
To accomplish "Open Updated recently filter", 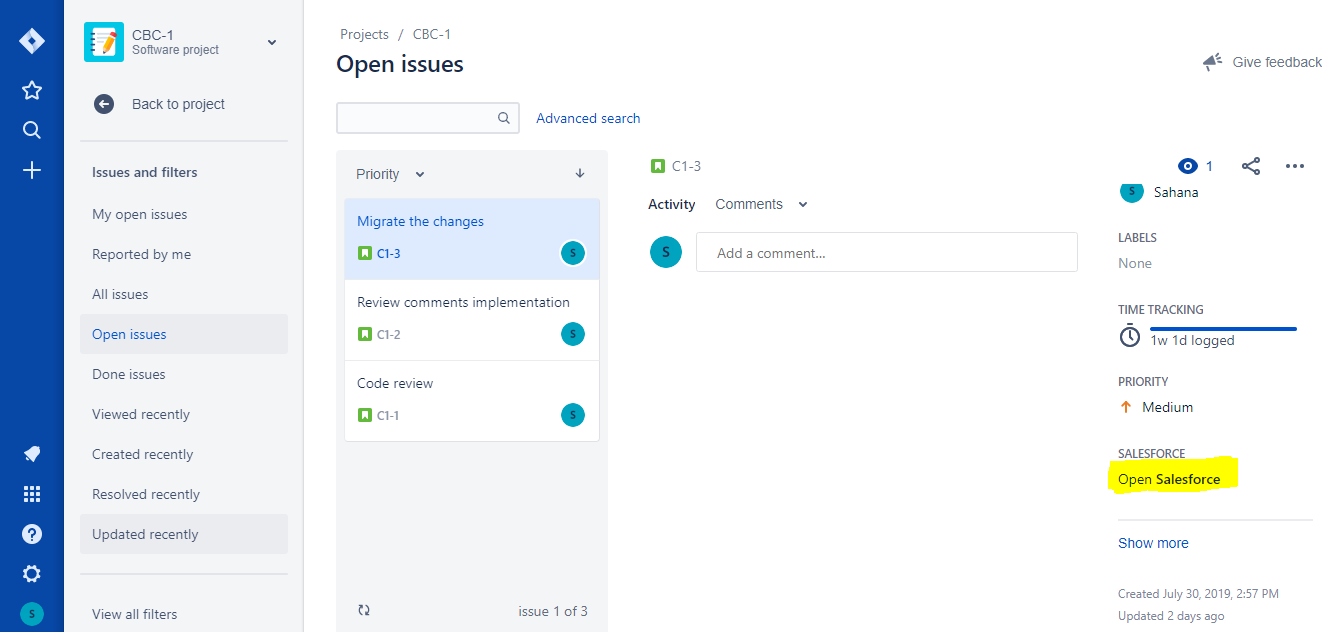I will click(x=184, y=534).
